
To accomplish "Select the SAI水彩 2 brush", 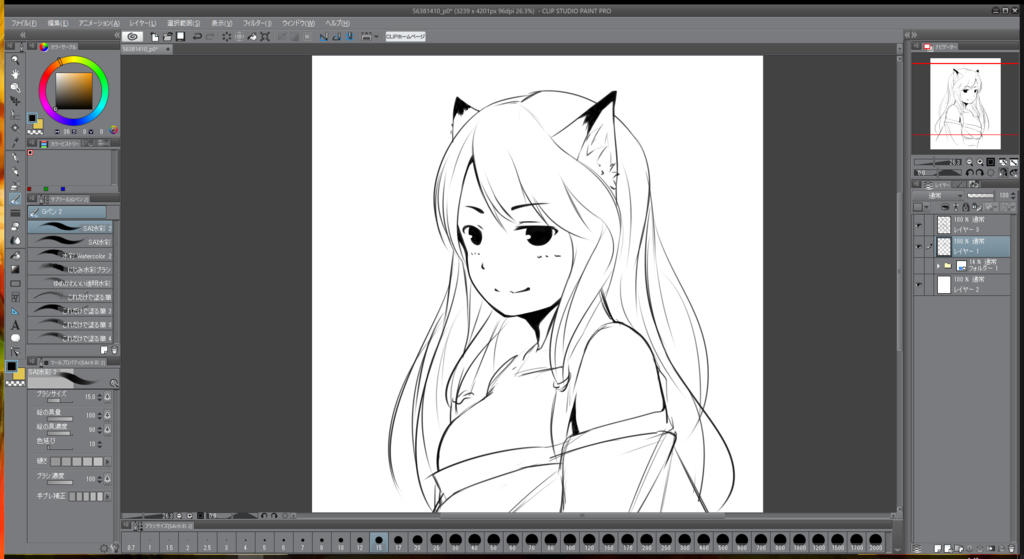I will (70, 228).
